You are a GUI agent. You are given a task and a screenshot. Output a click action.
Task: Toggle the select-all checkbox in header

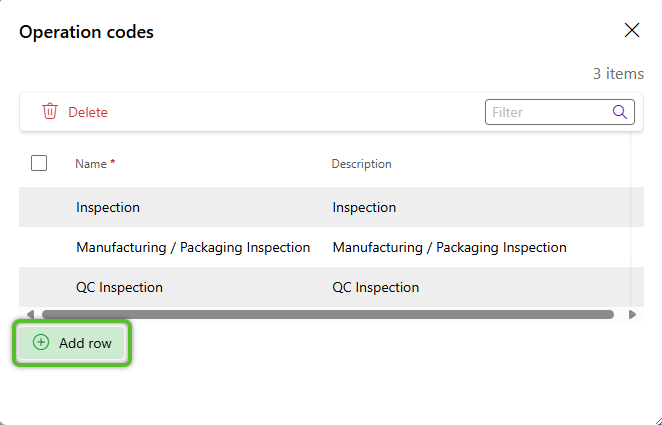point(39,163)
